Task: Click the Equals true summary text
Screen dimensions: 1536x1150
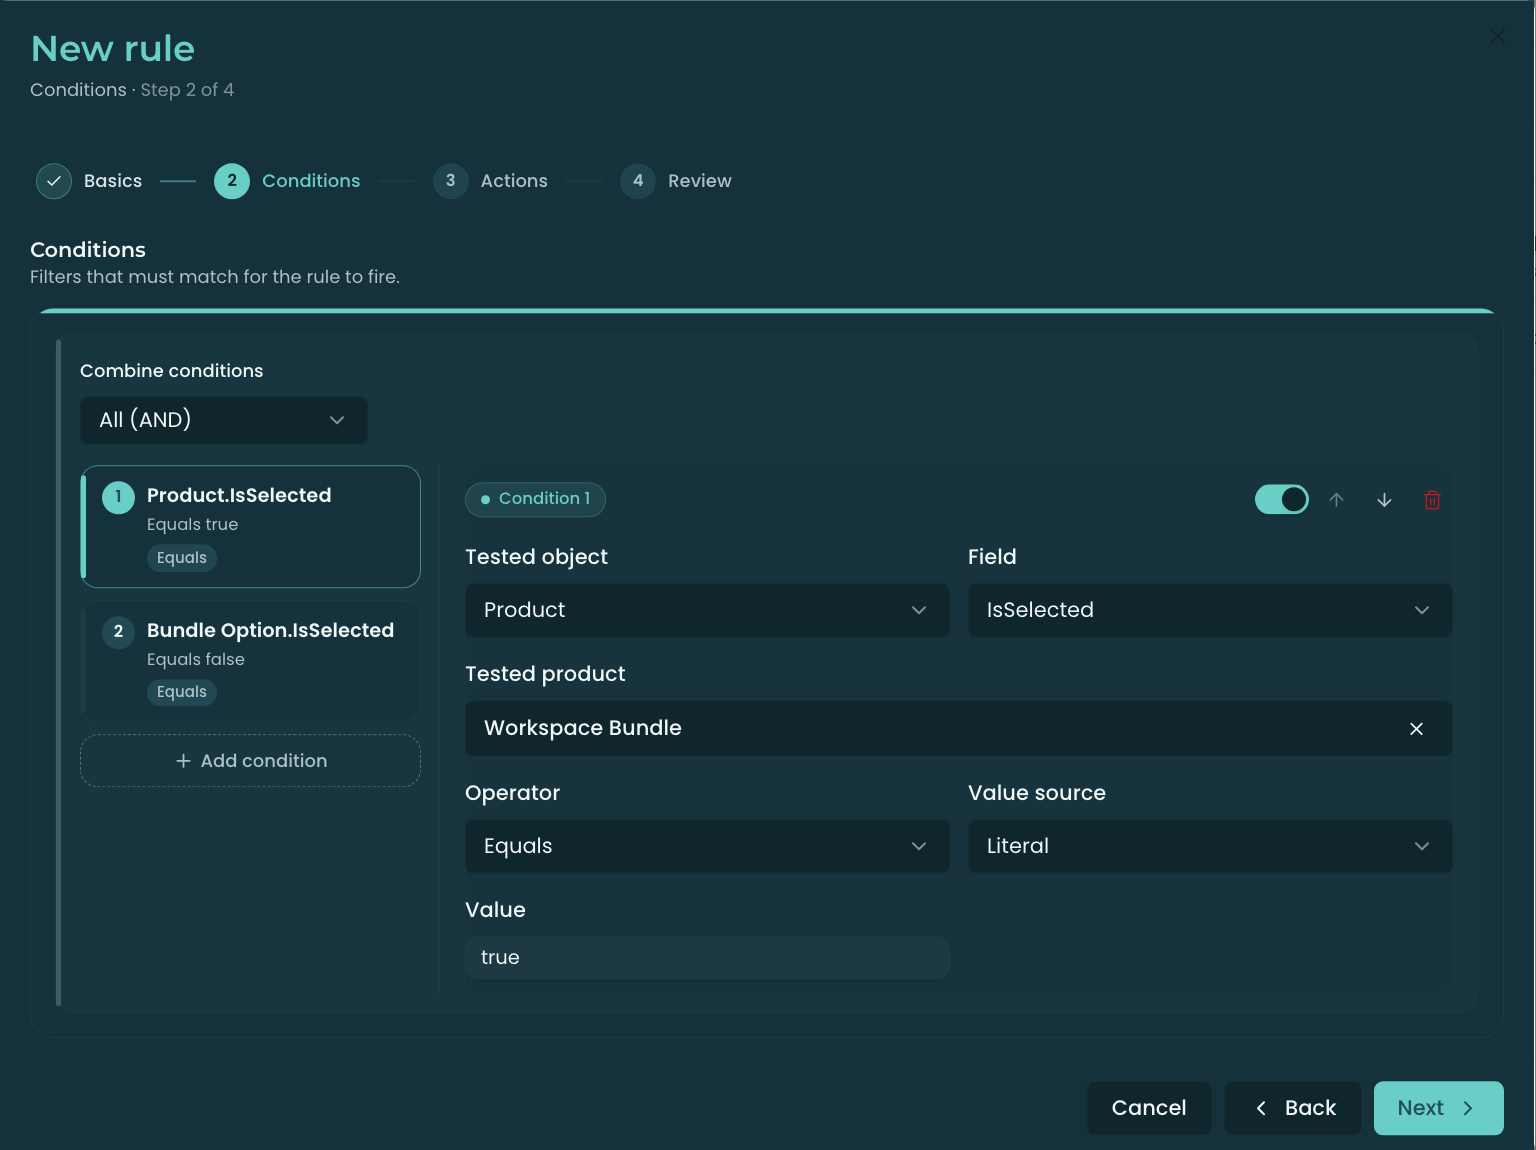Action: (192, 525)
